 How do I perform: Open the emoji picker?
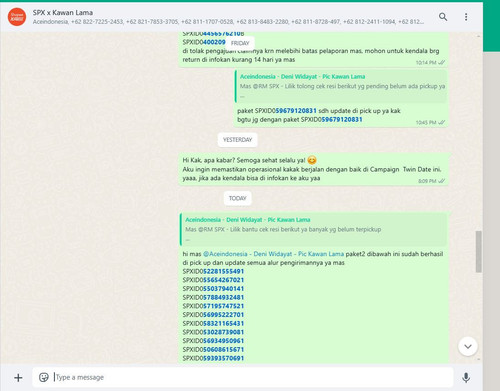coord(44,377)
